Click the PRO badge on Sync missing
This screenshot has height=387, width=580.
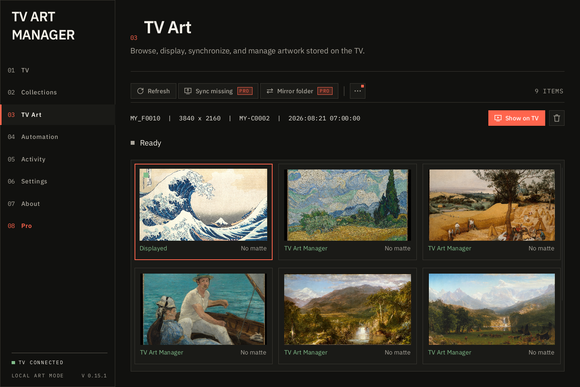point(245,91)
